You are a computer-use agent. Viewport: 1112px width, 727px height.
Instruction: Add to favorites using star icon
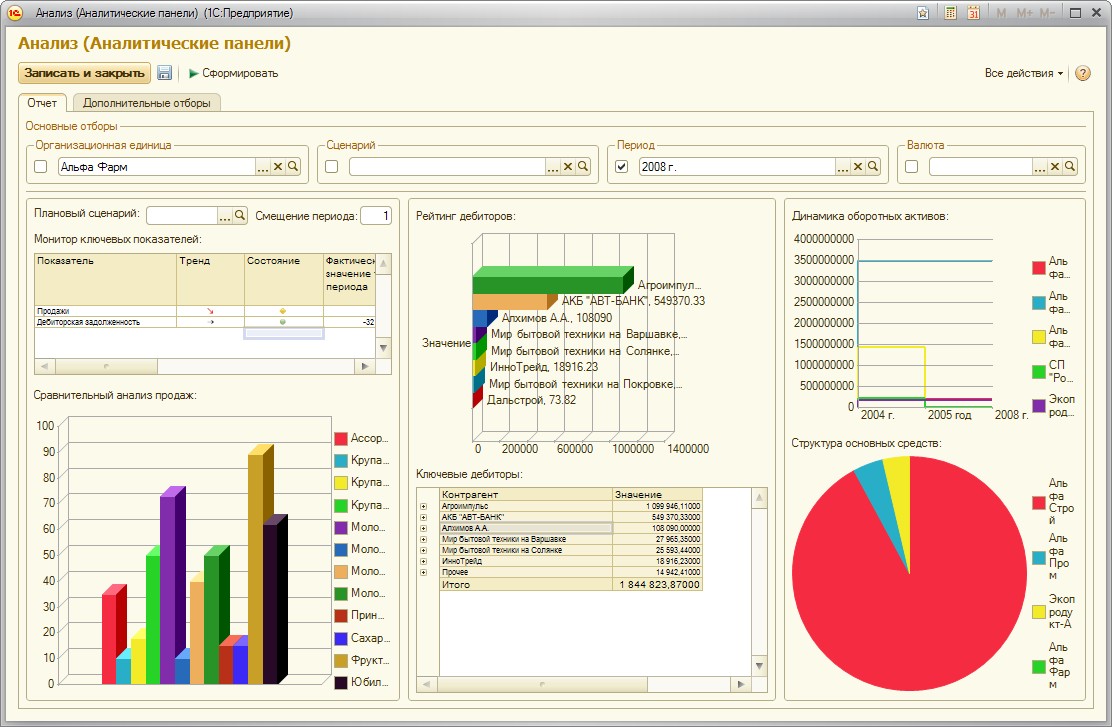click(x=923, y=13)
